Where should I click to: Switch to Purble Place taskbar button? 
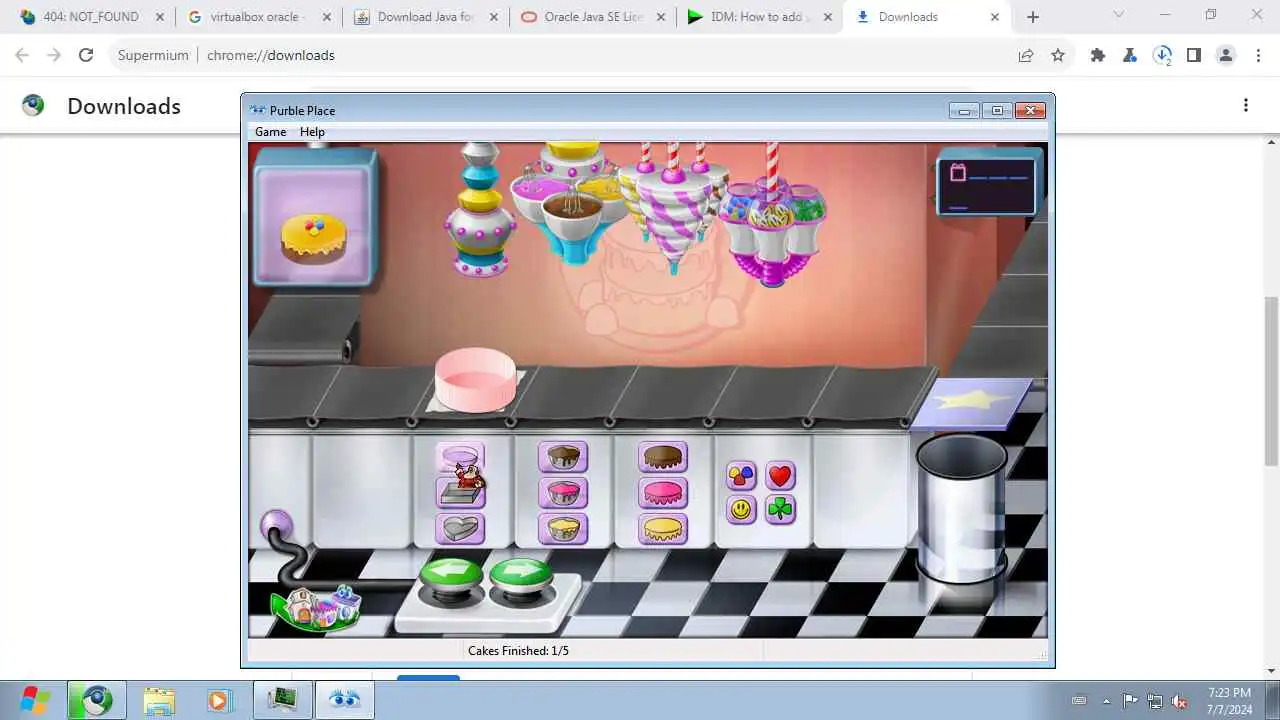(345, 700)
